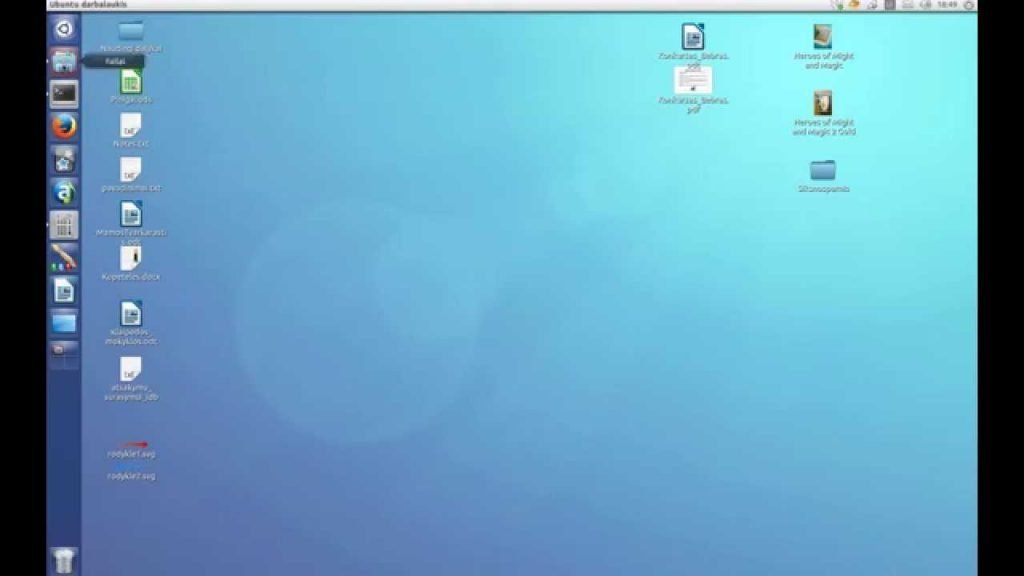Open the launcher icon with letter a
1024x576 pixels.
pos(63,192)
